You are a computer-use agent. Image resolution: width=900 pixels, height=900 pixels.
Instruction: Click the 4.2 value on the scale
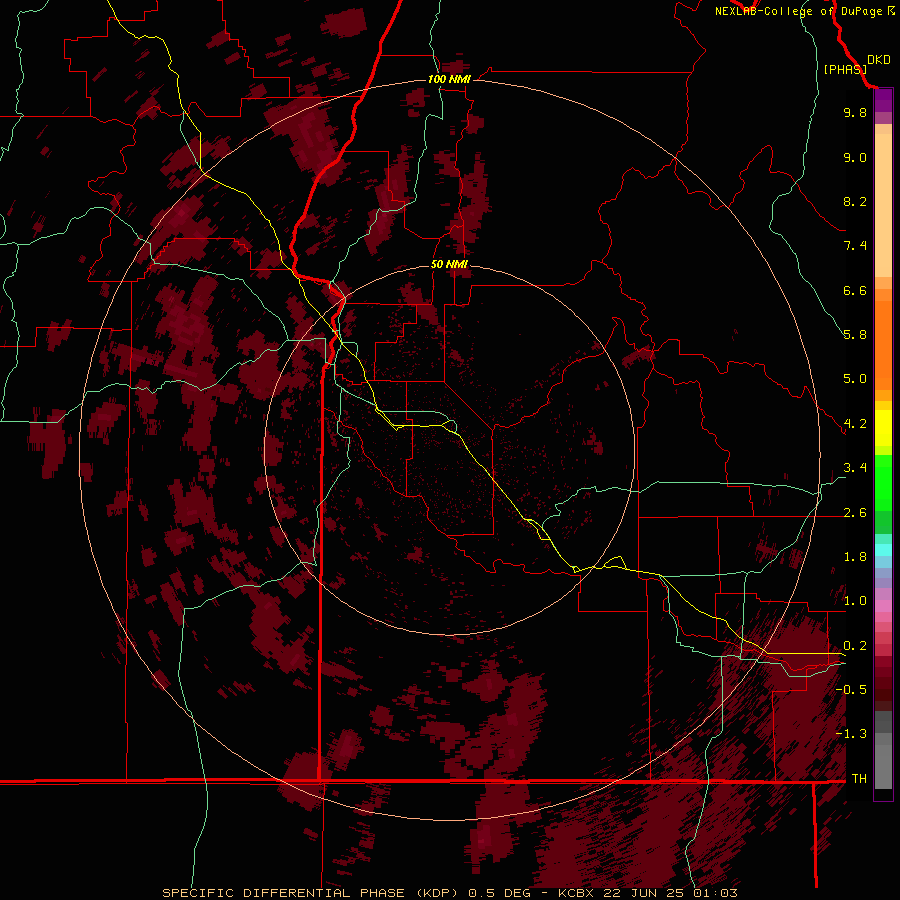[x=855, y=424]
